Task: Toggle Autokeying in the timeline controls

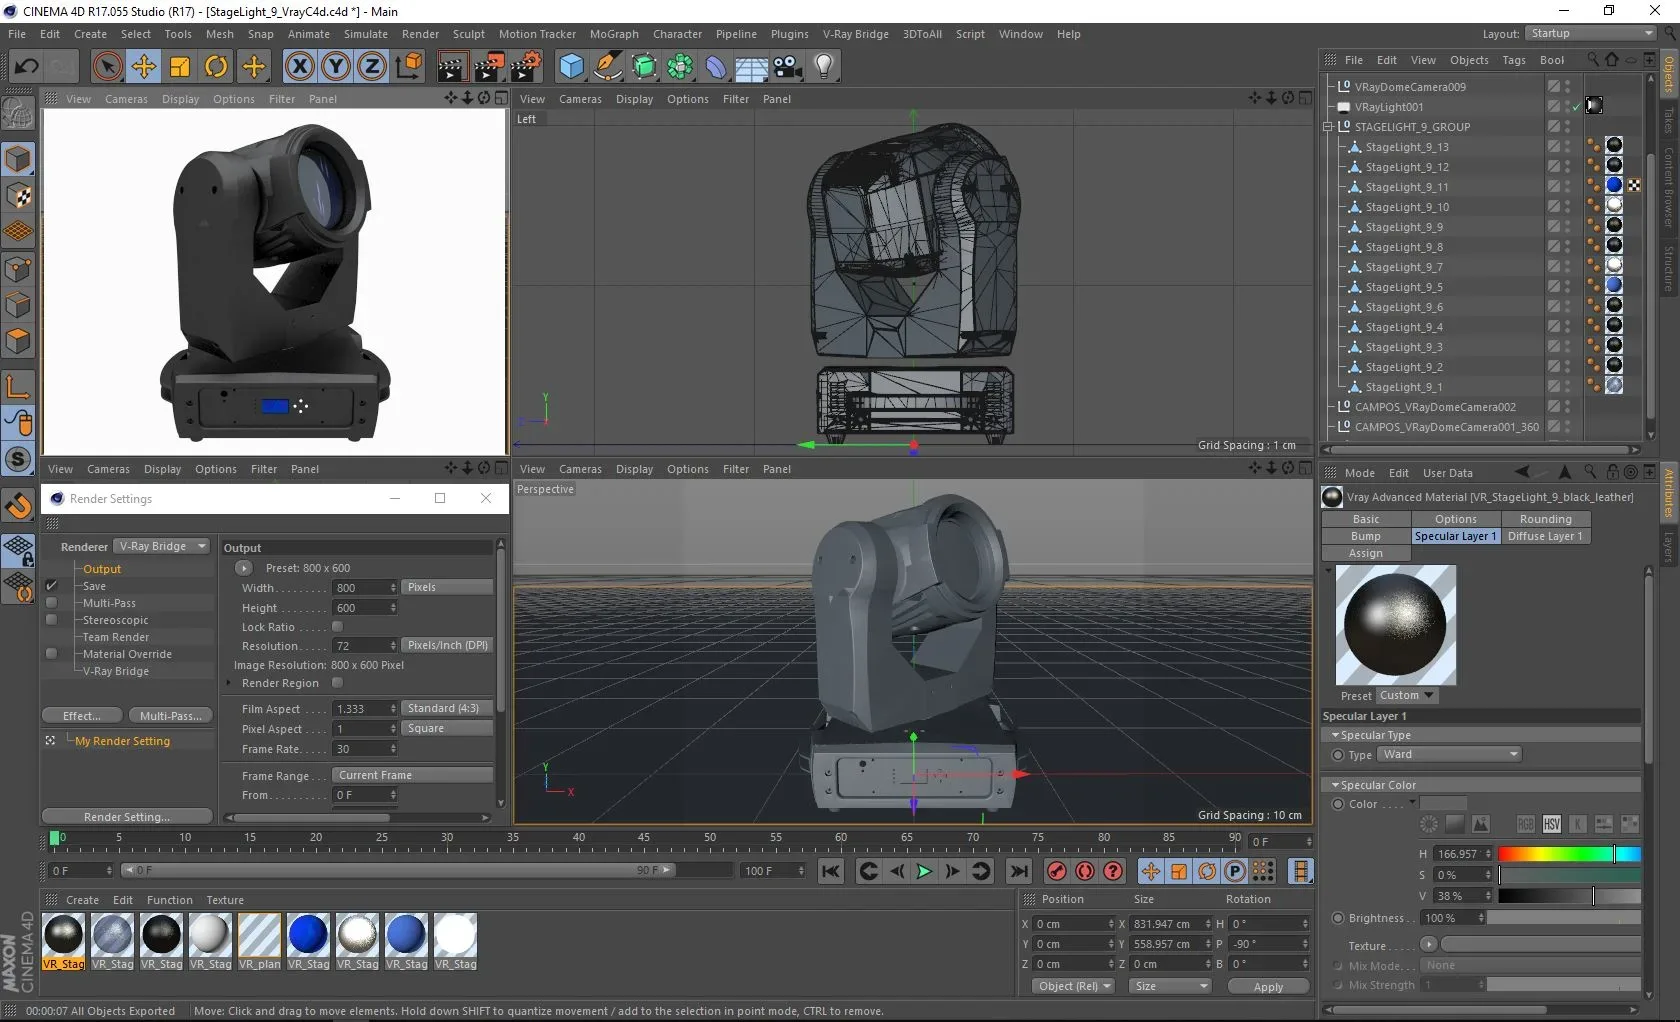Action: click(1085, 871)
